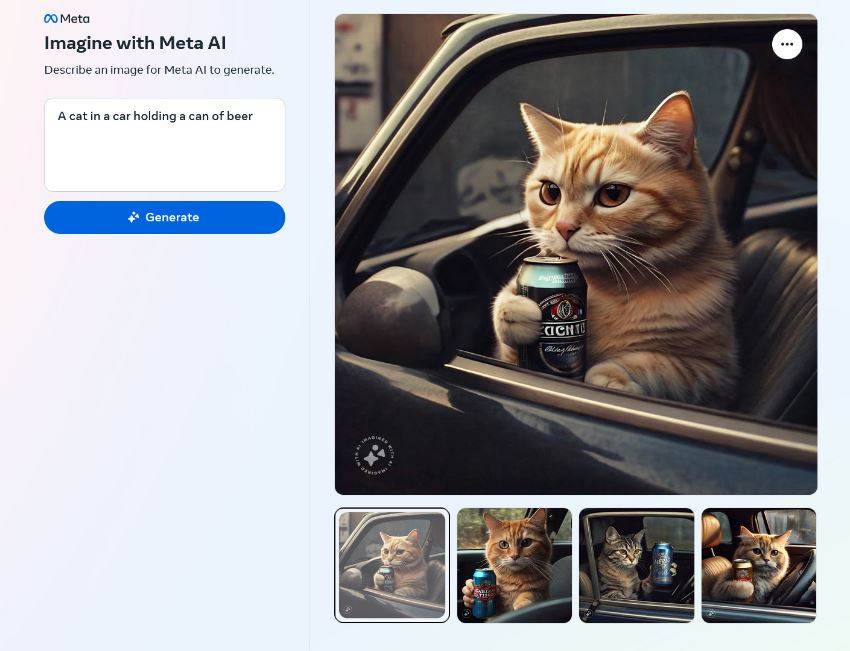Viewport: 850px width, 651px height.
Task: Open the three-dot more options menu
Action: 787,44
